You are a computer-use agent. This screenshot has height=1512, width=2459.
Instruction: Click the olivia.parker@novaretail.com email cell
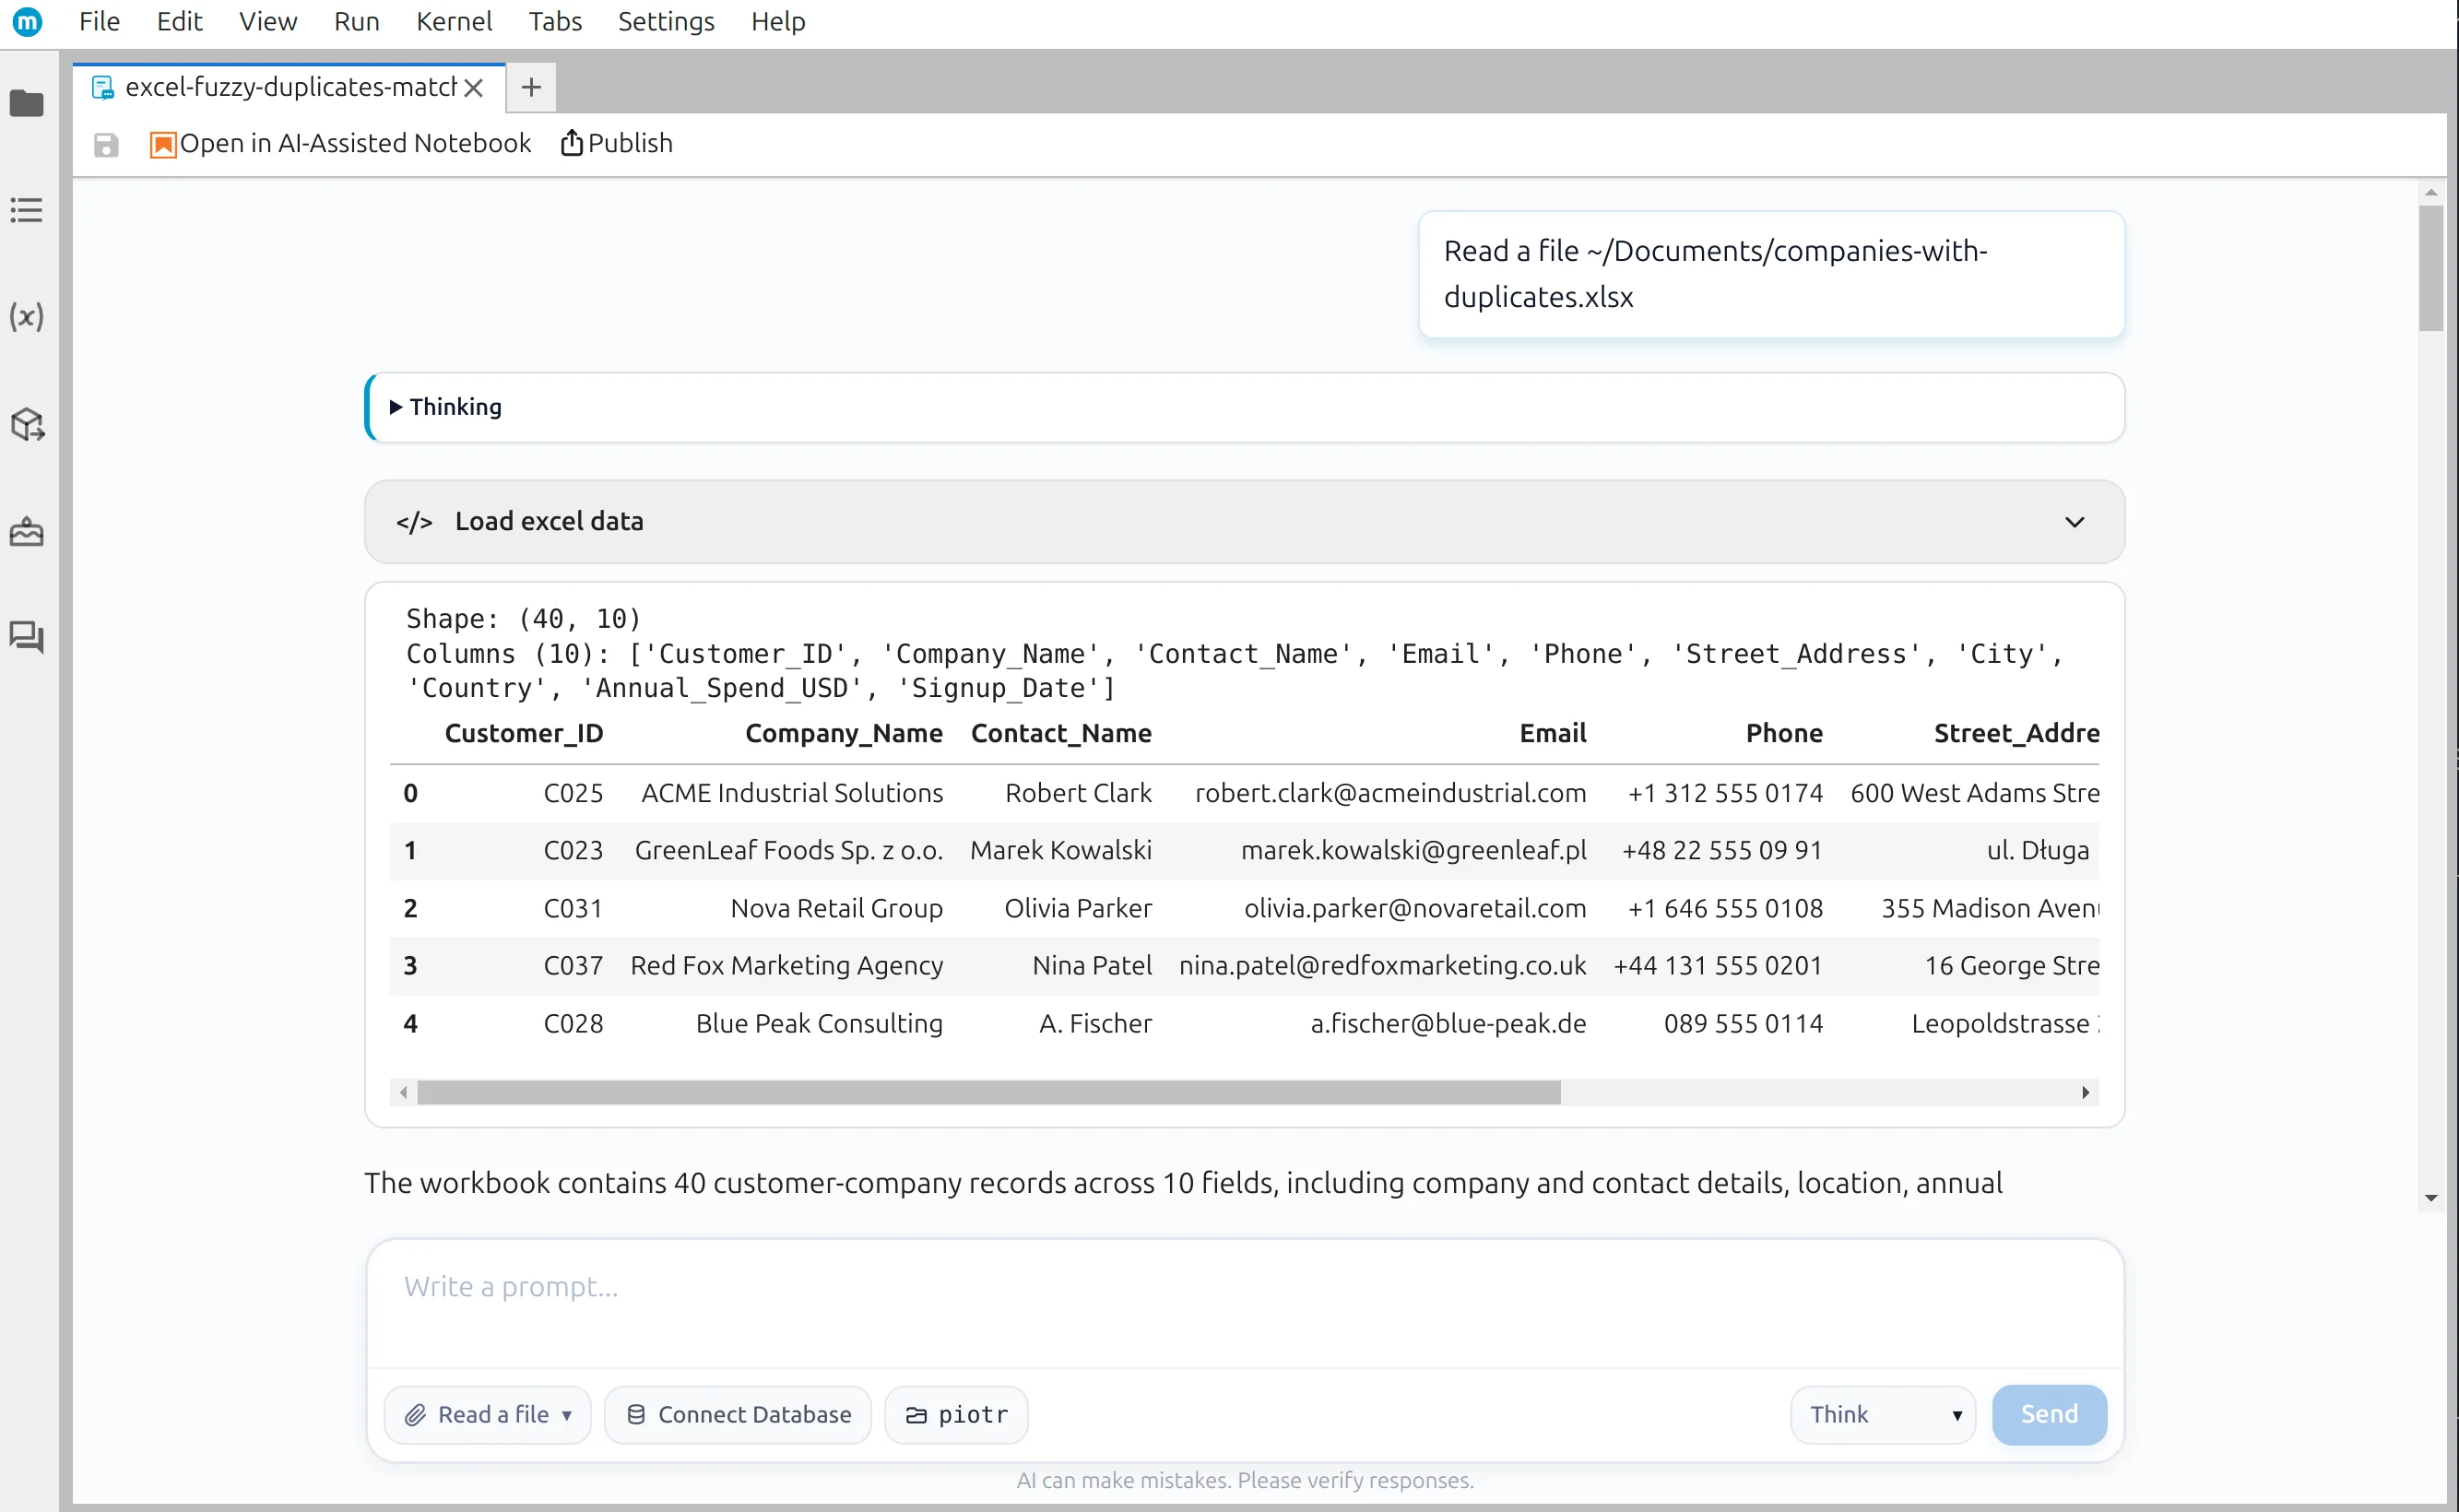(1415, 908)
